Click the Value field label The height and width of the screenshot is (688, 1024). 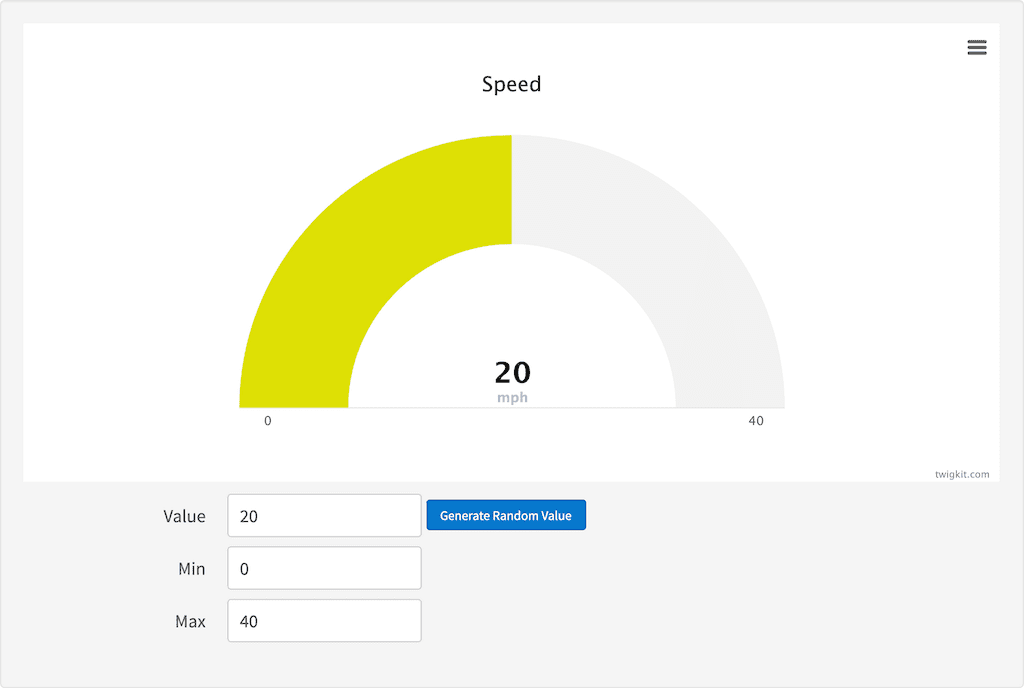pyautogui.click(x=184, y=517)
